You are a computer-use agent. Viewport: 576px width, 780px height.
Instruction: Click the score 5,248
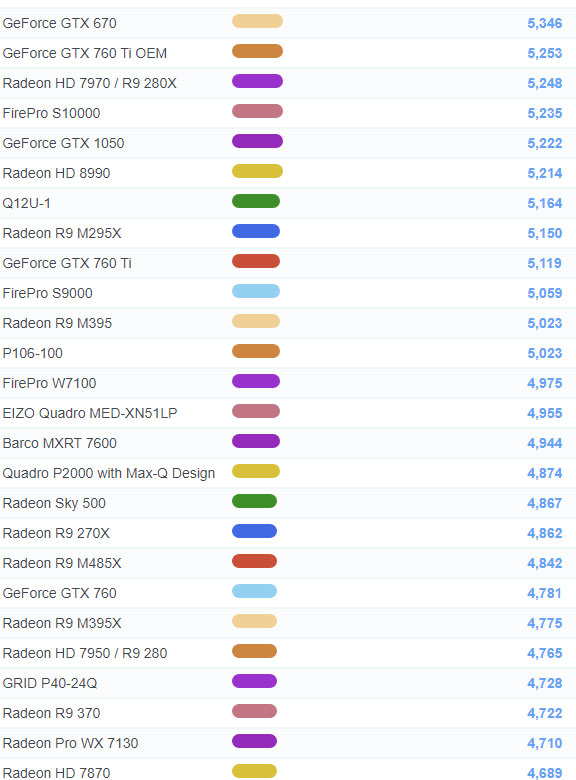545,83
